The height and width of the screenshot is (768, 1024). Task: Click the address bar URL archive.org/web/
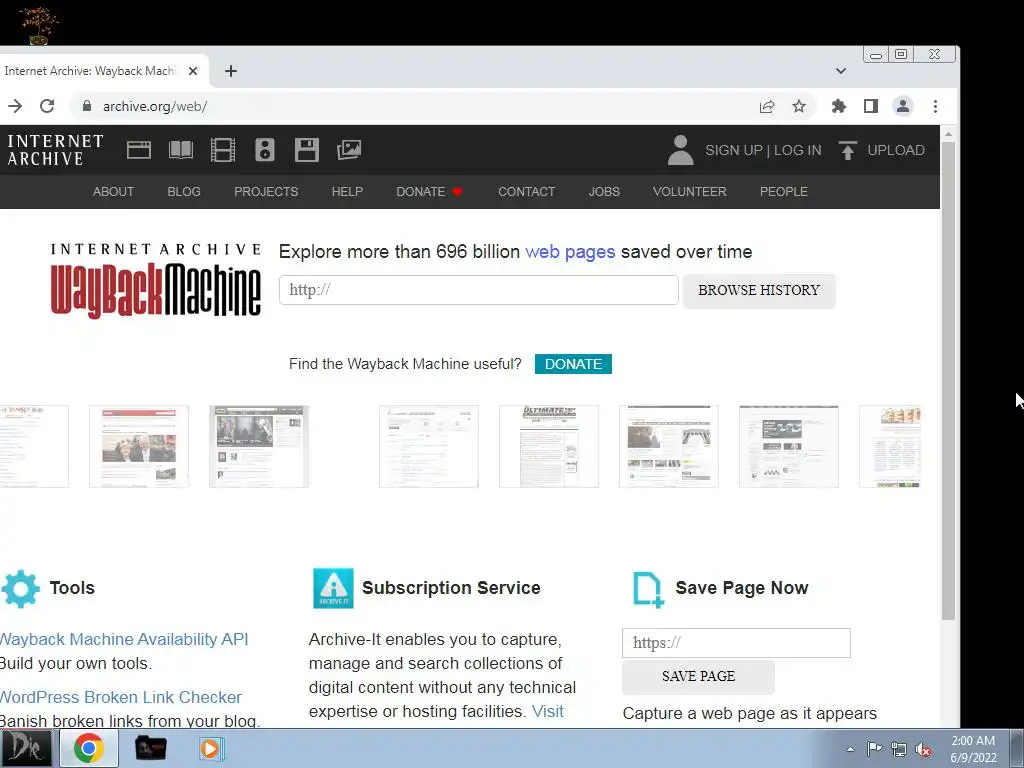click(x=155, y=106)
